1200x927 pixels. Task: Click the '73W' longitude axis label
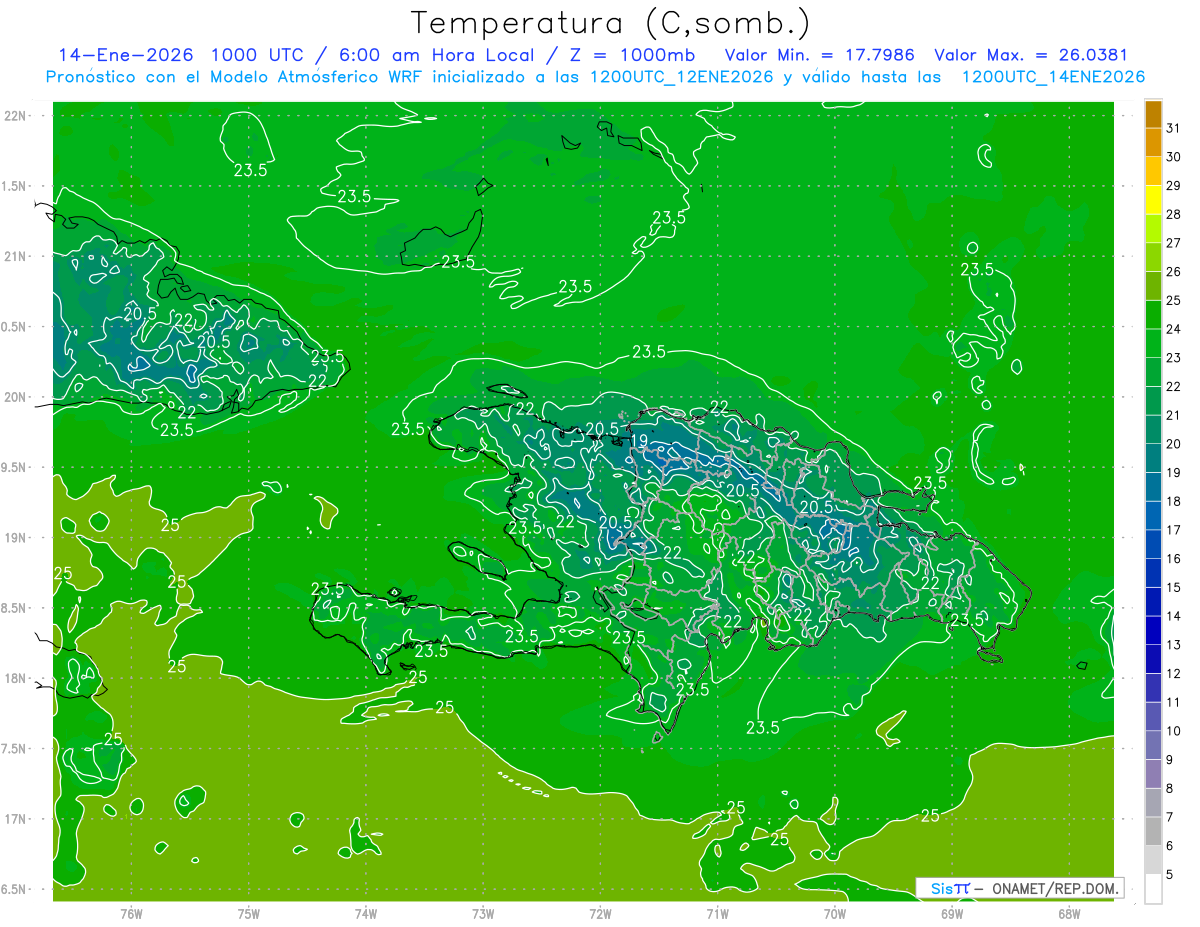483,913
